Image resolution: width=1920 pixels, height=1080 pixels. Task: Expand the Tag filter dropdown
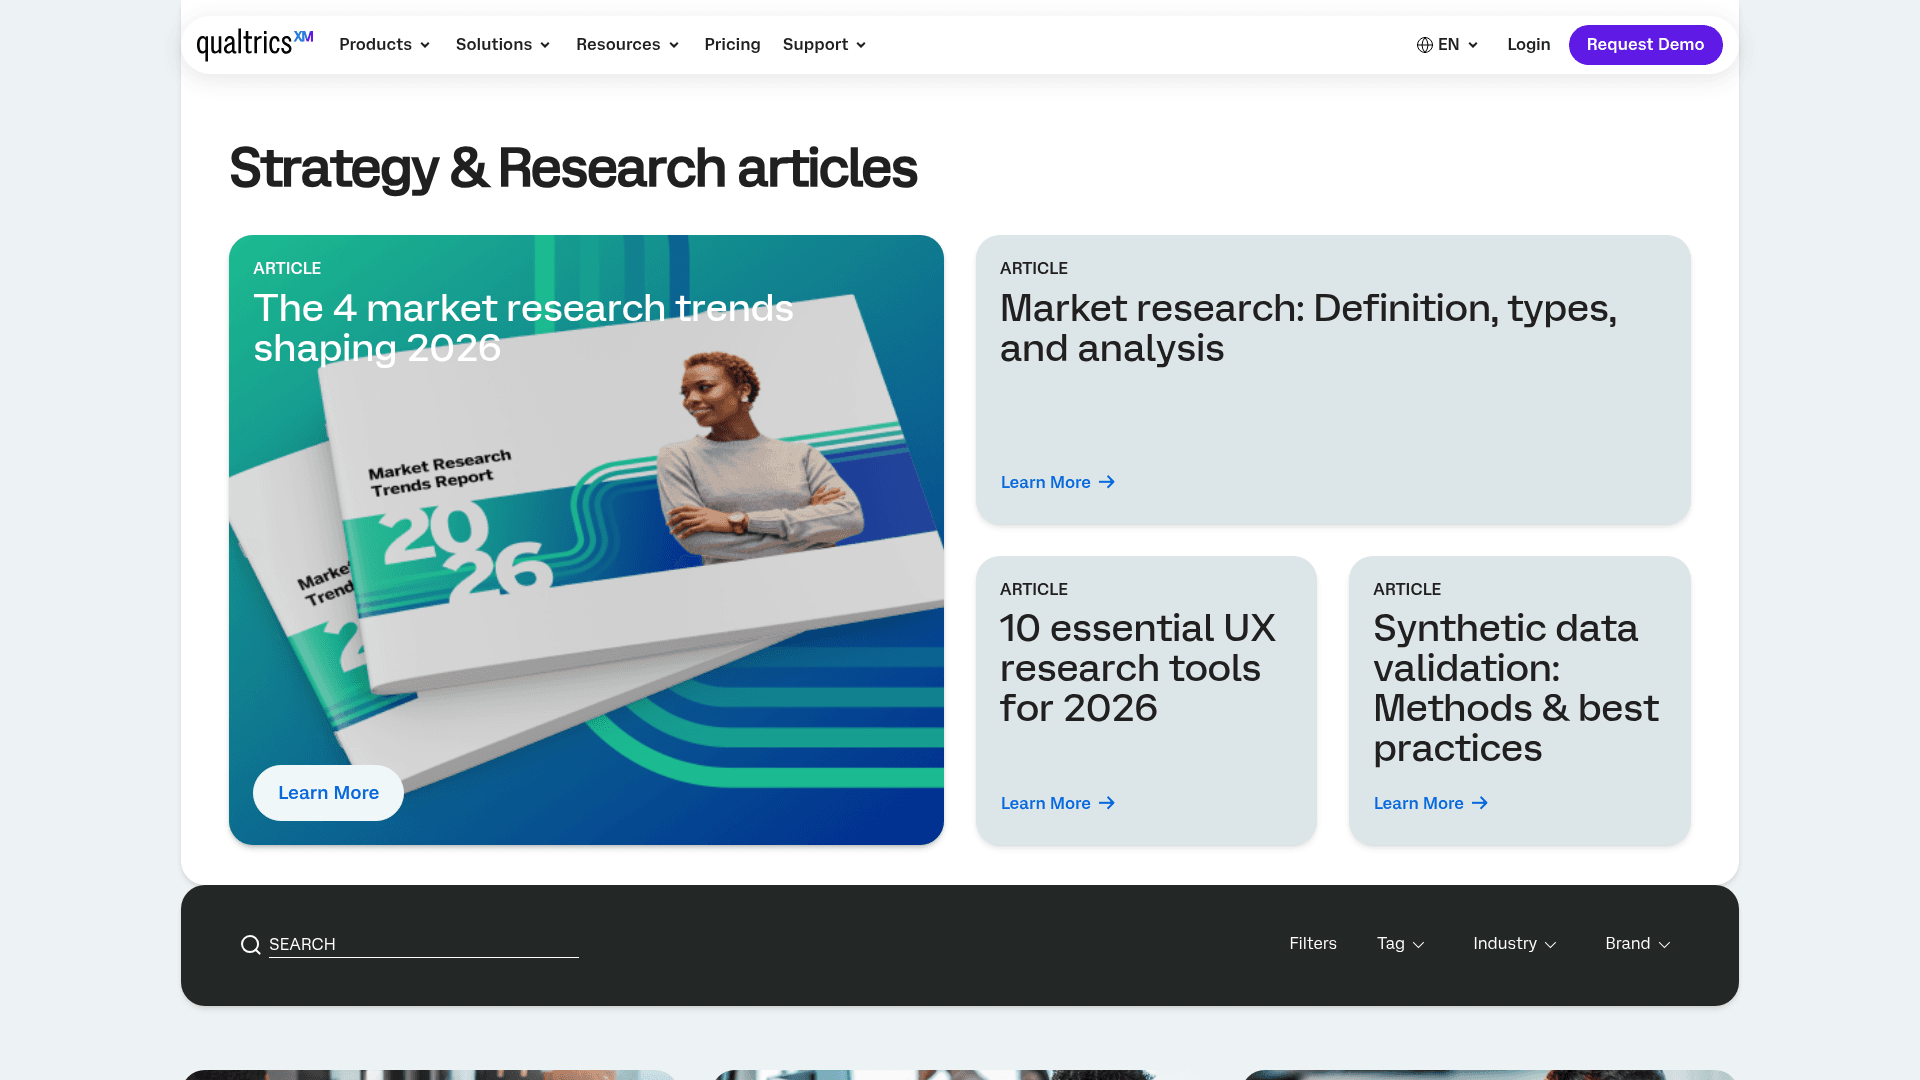pos(1401,944)
